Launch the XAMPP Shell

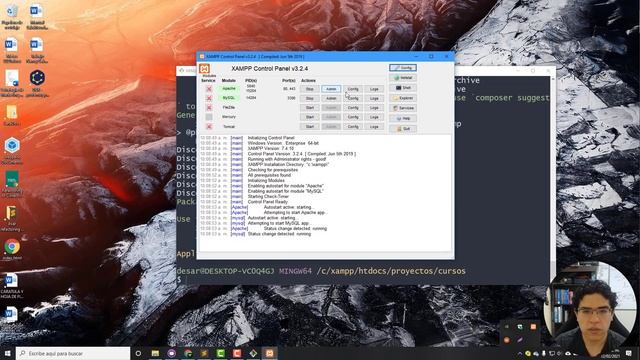[x=403, y=88]
